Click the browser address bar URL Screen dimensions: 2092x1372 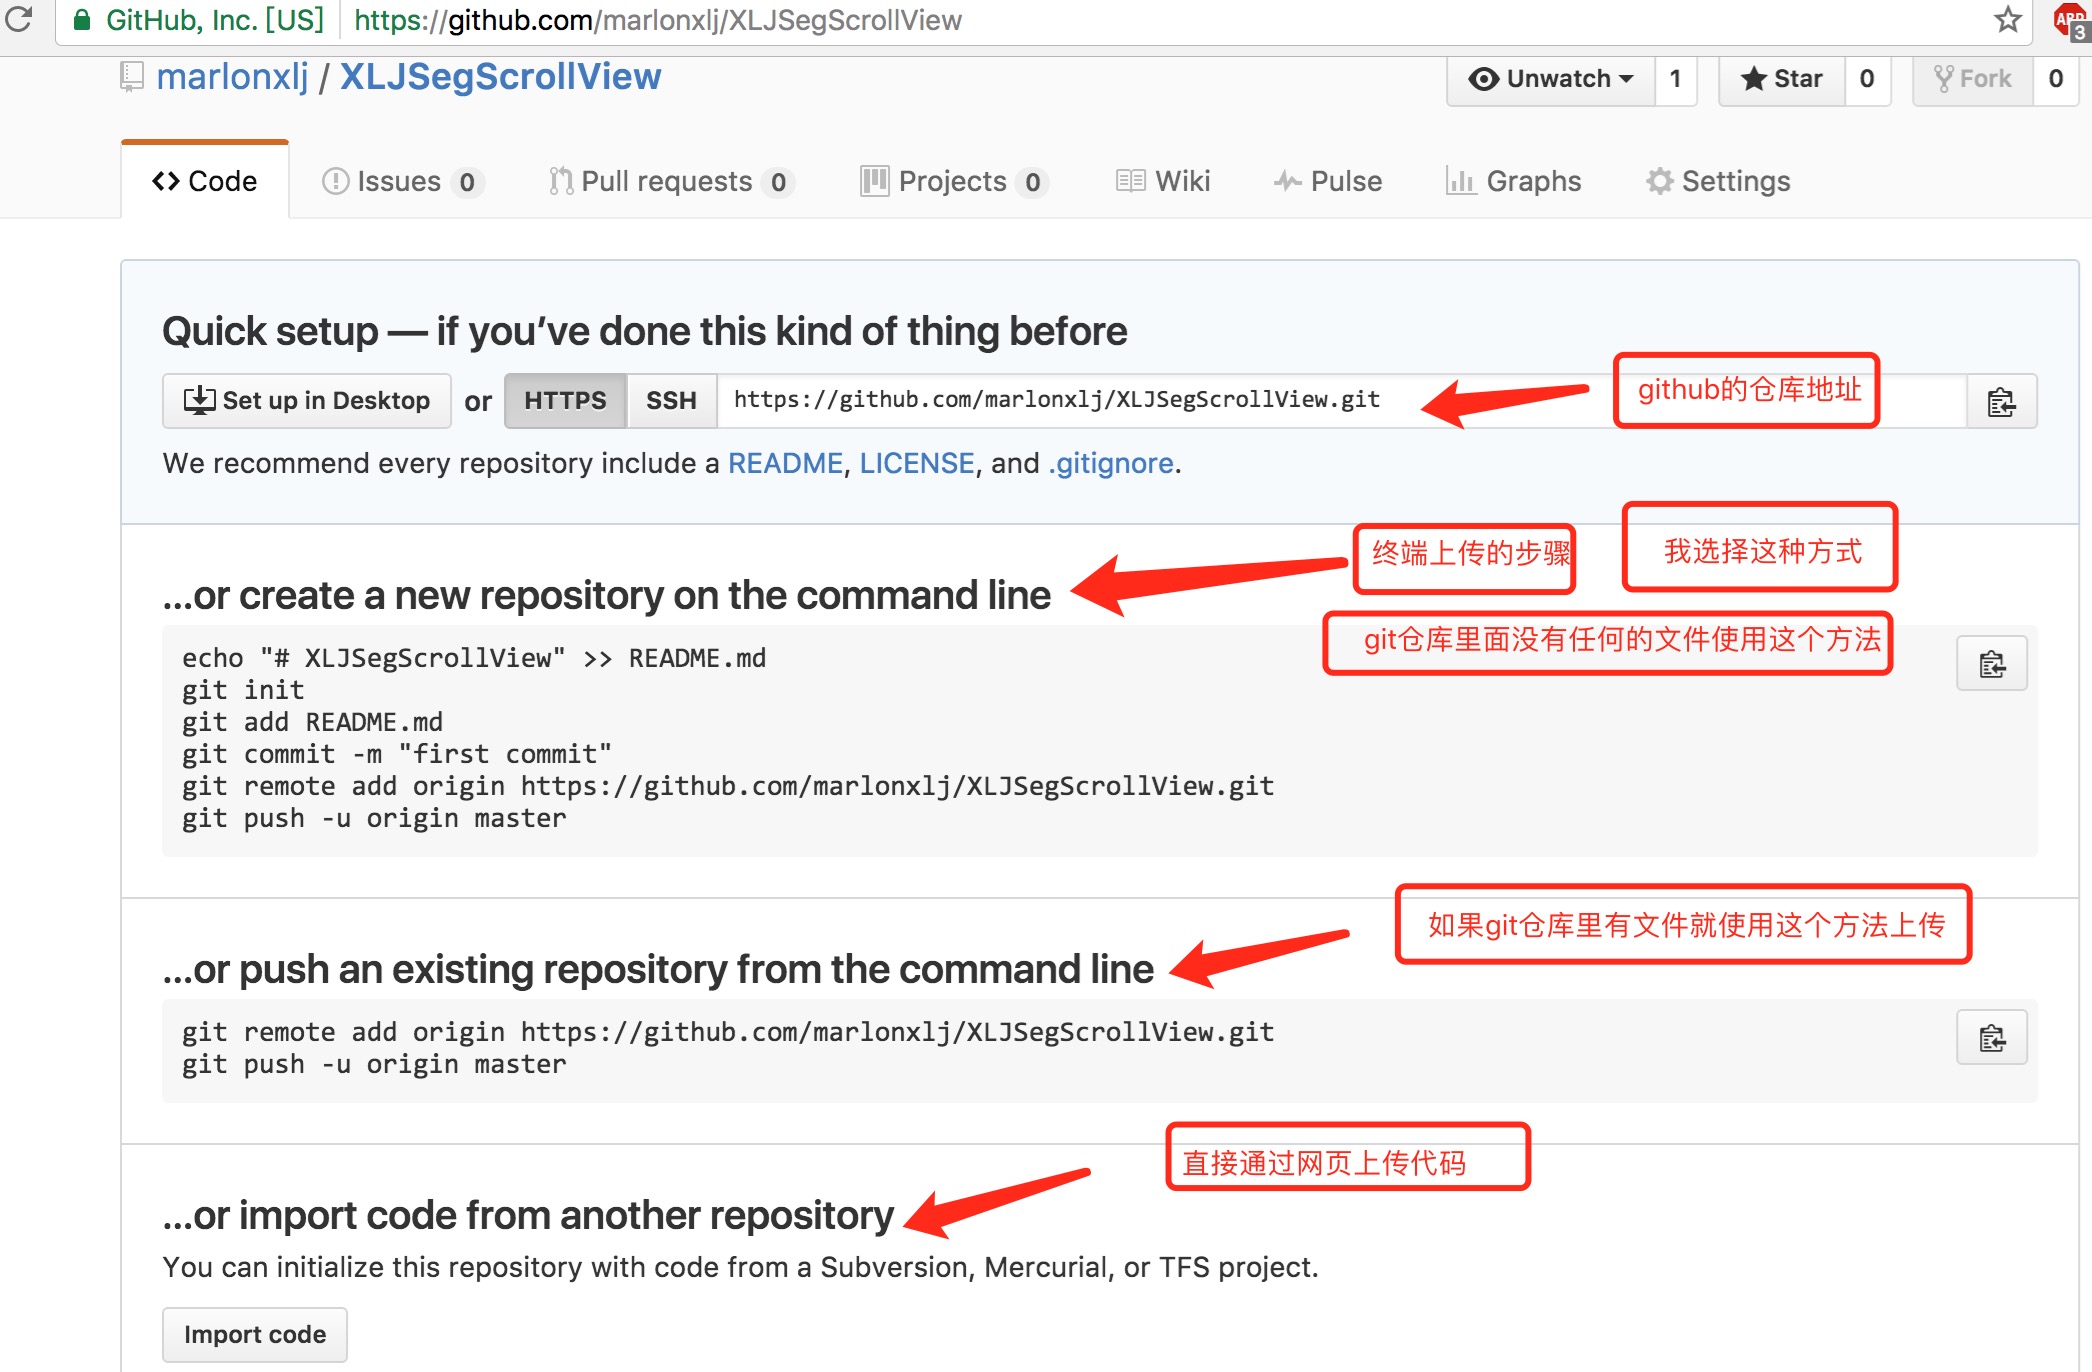click(x=657, y=20)
